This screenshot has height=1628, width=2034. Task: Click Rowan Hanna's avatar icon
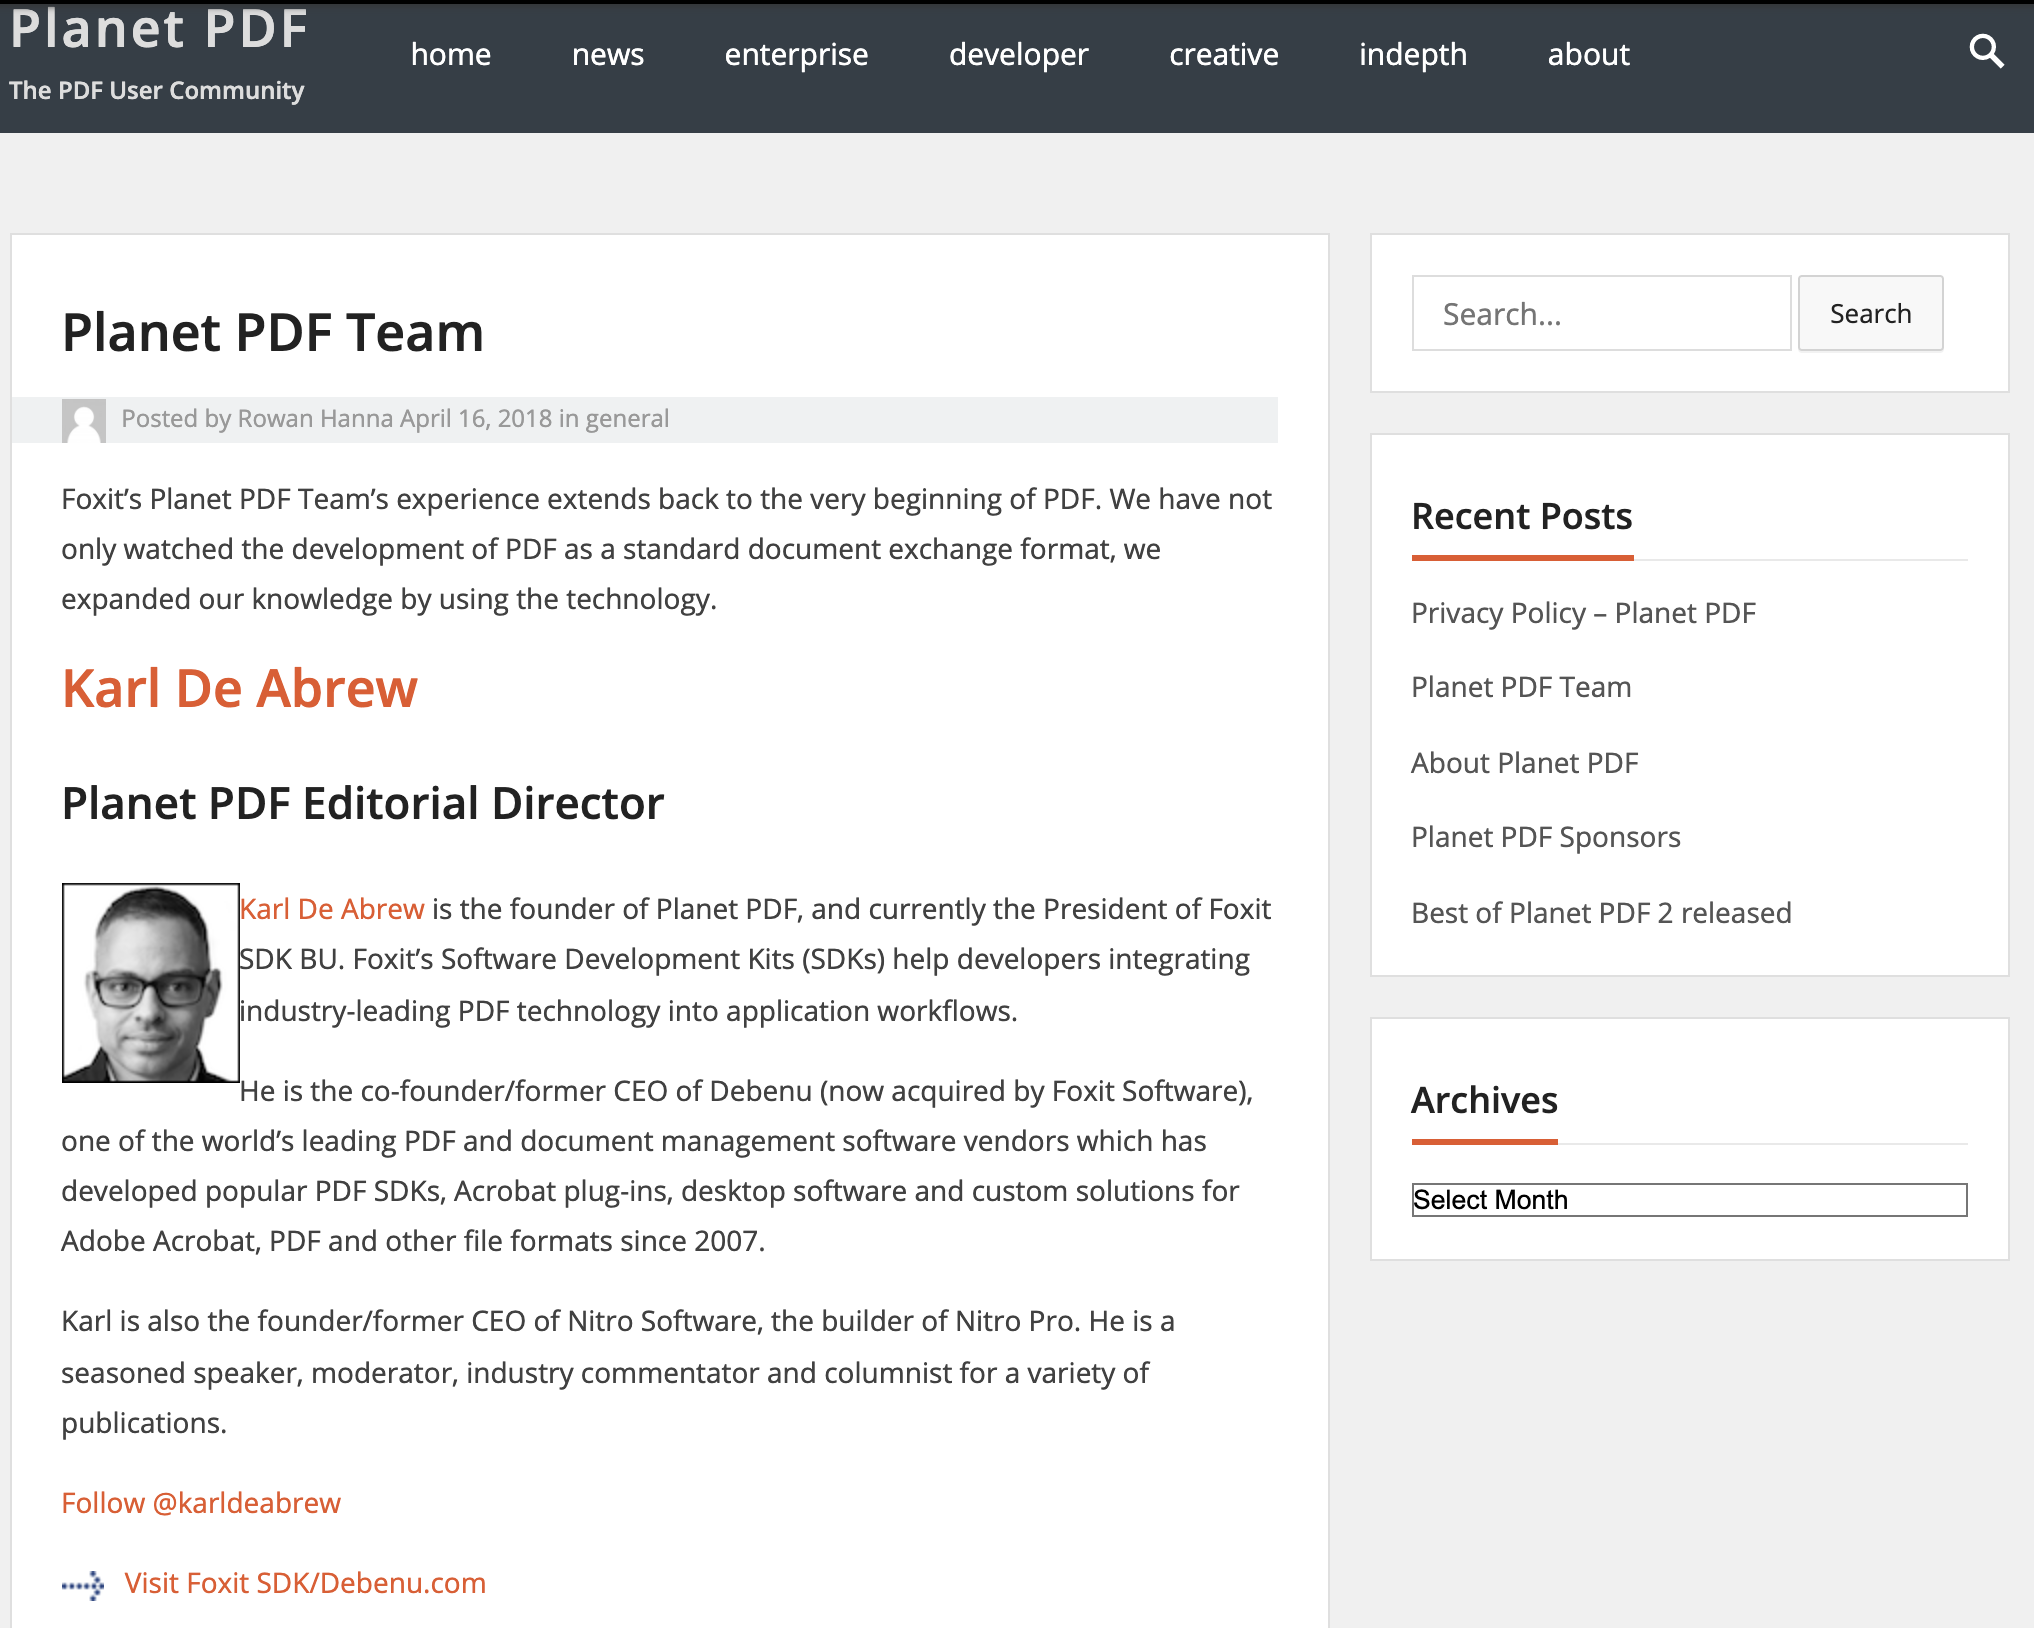click(x=84, y=420)
